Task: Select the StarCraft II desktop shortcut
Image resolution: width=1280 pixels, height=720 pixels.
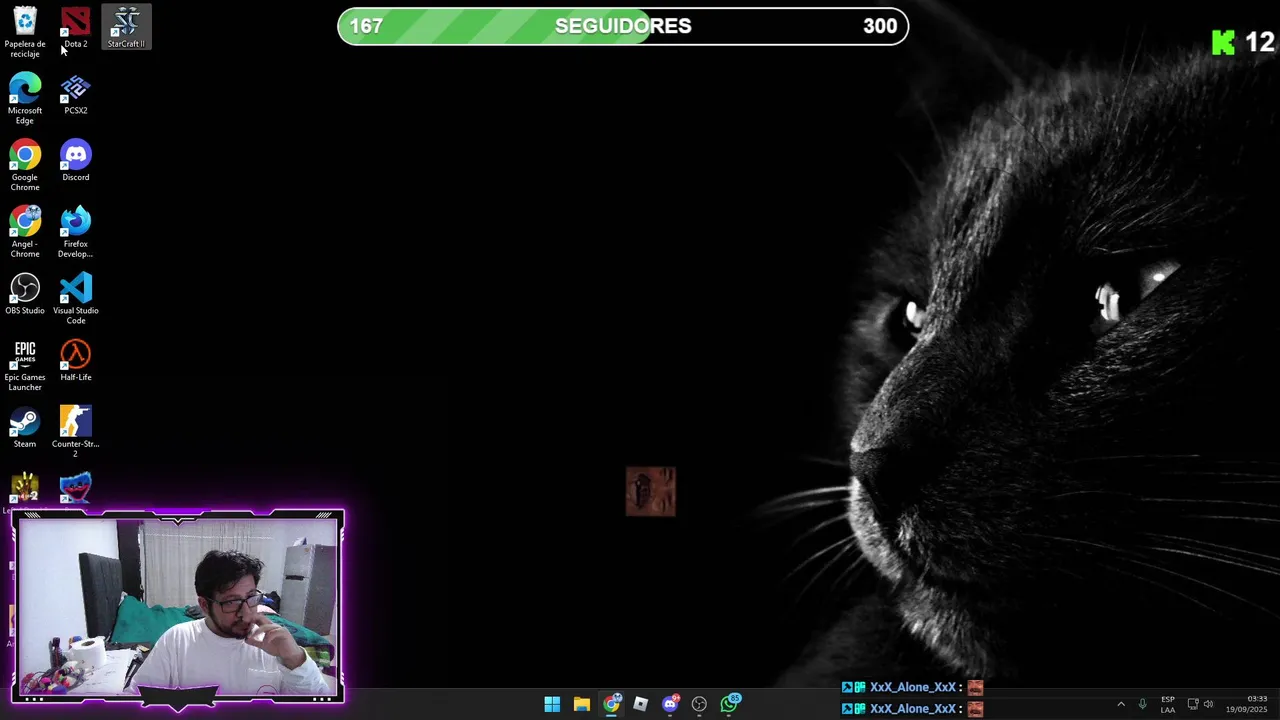Action: 126,28
